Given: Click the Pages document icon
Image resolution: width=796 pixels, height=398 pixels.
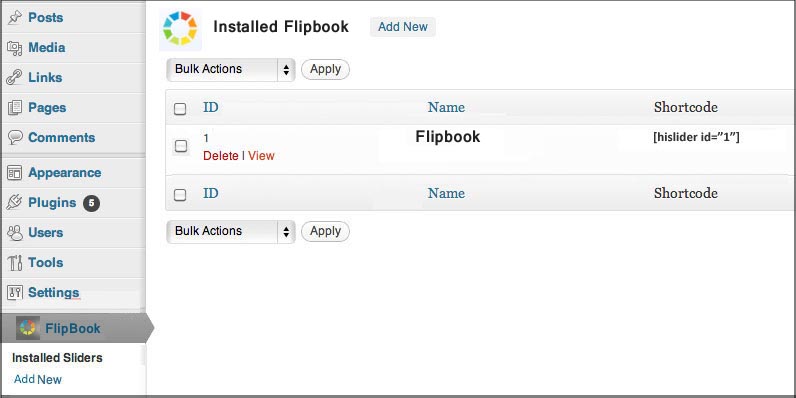Looking at the screenshot, I should coord(15,108).
